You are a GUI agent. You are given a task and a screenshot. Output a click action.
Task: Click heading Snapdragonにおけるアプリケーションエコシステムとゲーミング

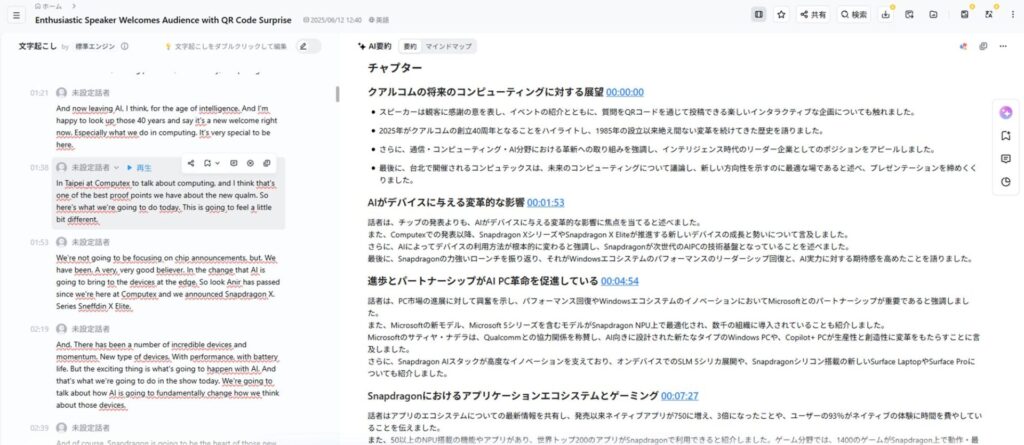pyautogui.click(x=513, y=396)
